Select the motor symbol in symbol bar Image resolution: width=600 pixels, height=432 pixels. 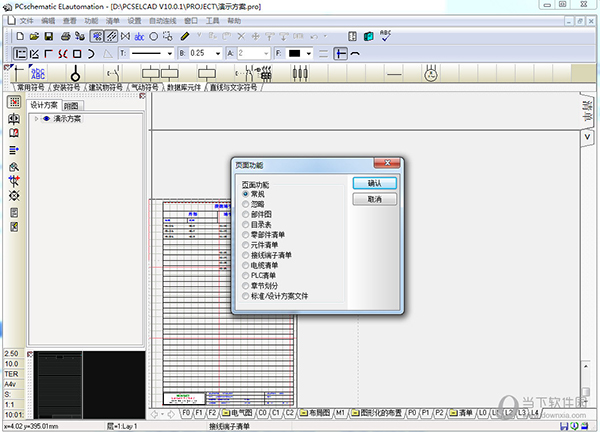(x=432, y=73)
